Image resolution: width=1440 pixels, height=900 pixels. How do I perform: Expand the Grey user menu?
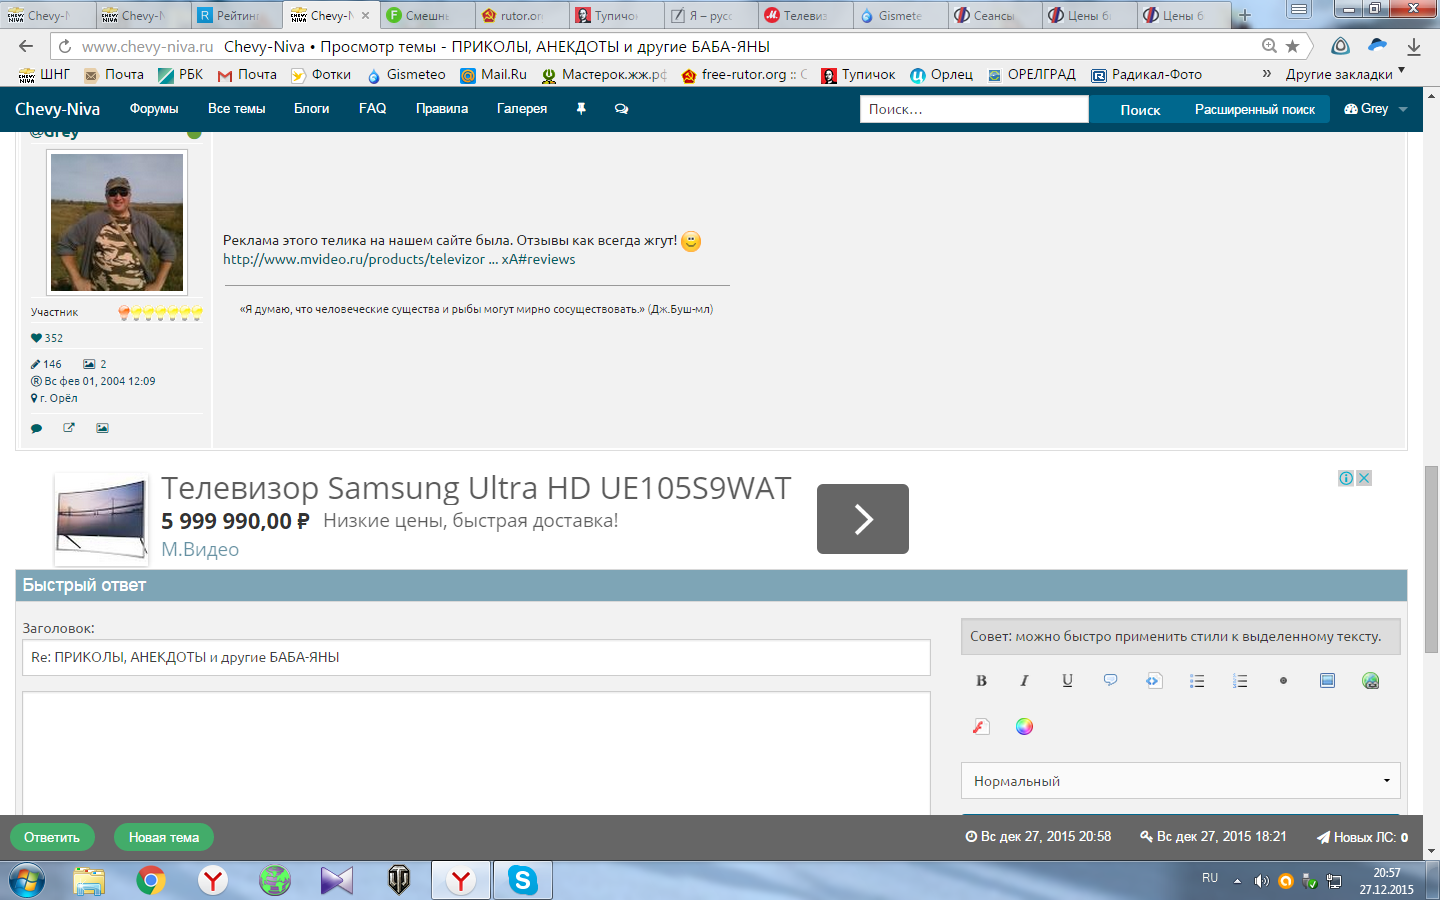point(1375,109)
